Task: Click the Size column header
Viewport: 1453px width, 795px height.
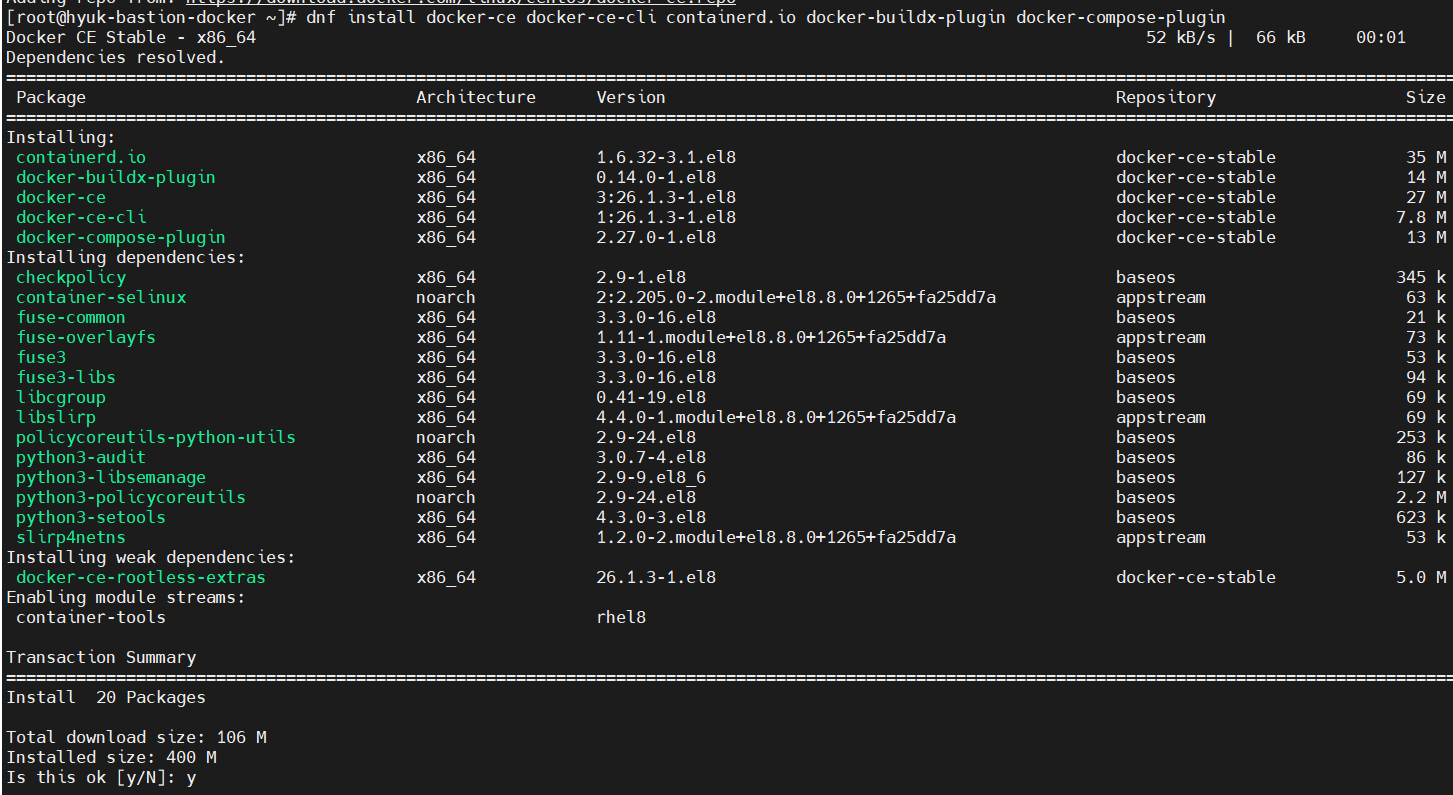Action: click(1426, 97)
